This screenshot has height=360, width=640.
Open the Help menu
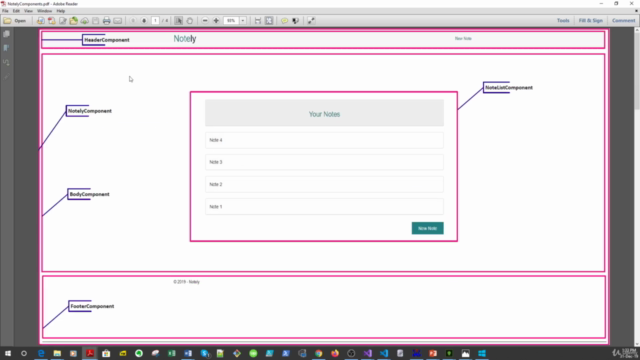click(x=60, y=11)
